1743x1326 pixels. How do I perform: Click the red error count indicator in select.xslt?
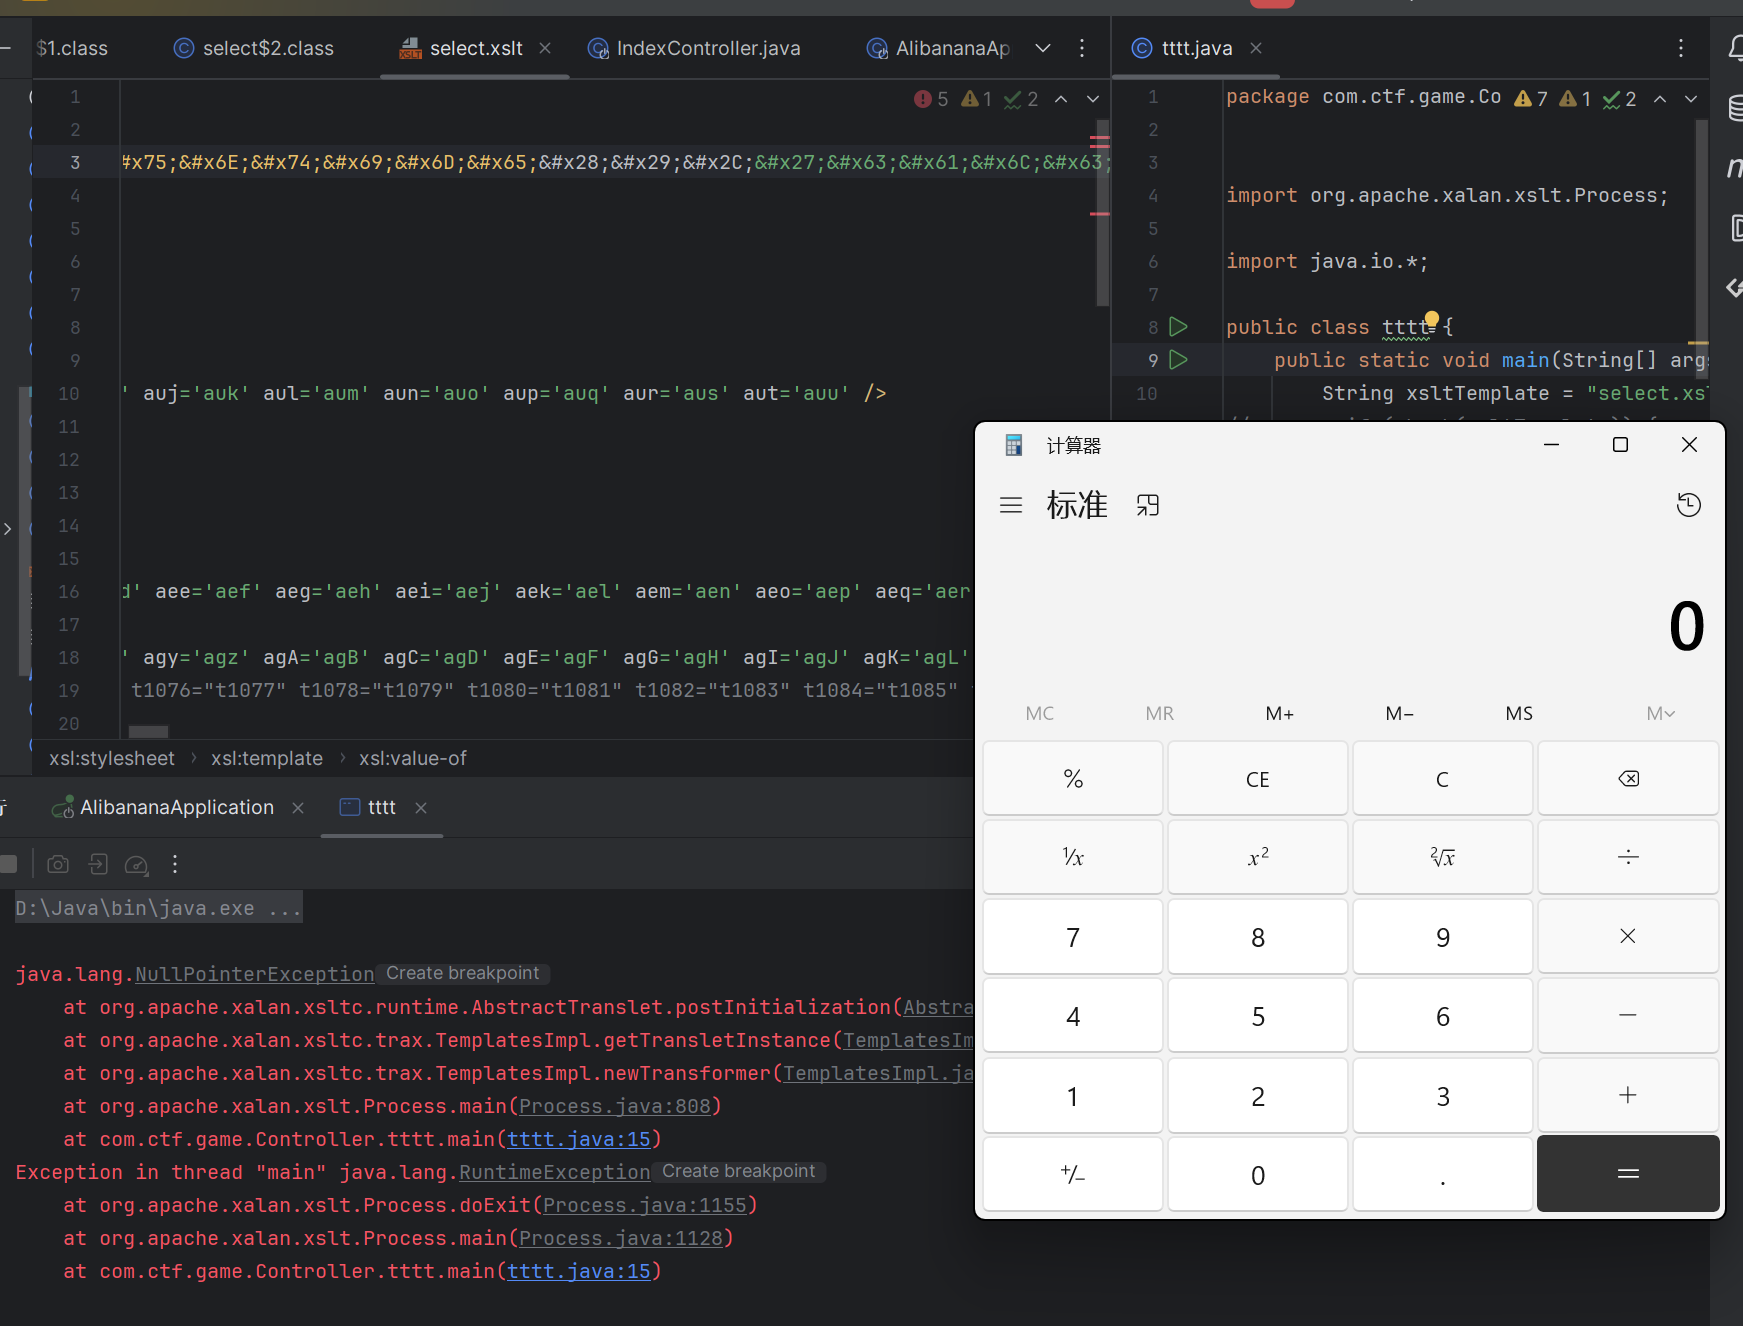tap(931, 99)
